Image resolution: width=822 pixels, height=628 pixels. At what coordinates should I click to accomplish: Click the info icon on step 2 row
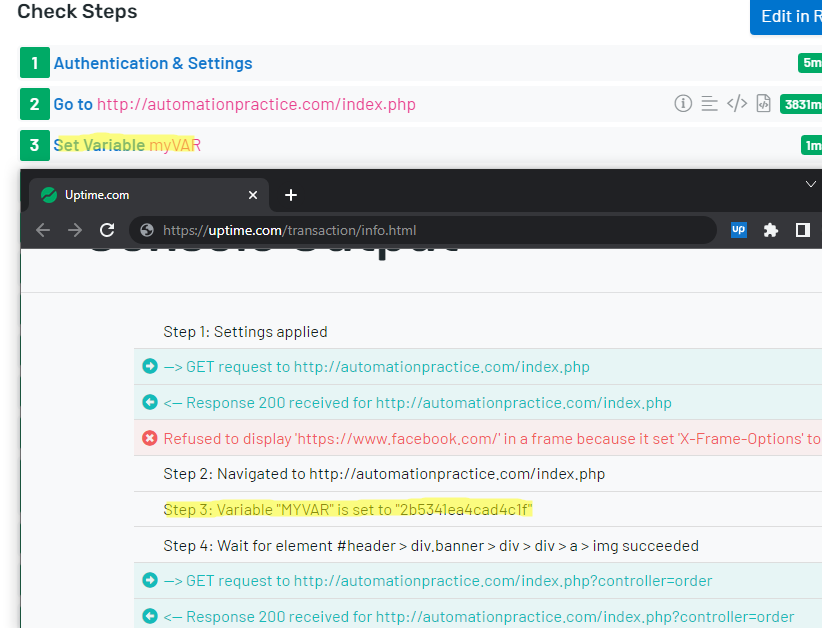(x=683, y=103)
